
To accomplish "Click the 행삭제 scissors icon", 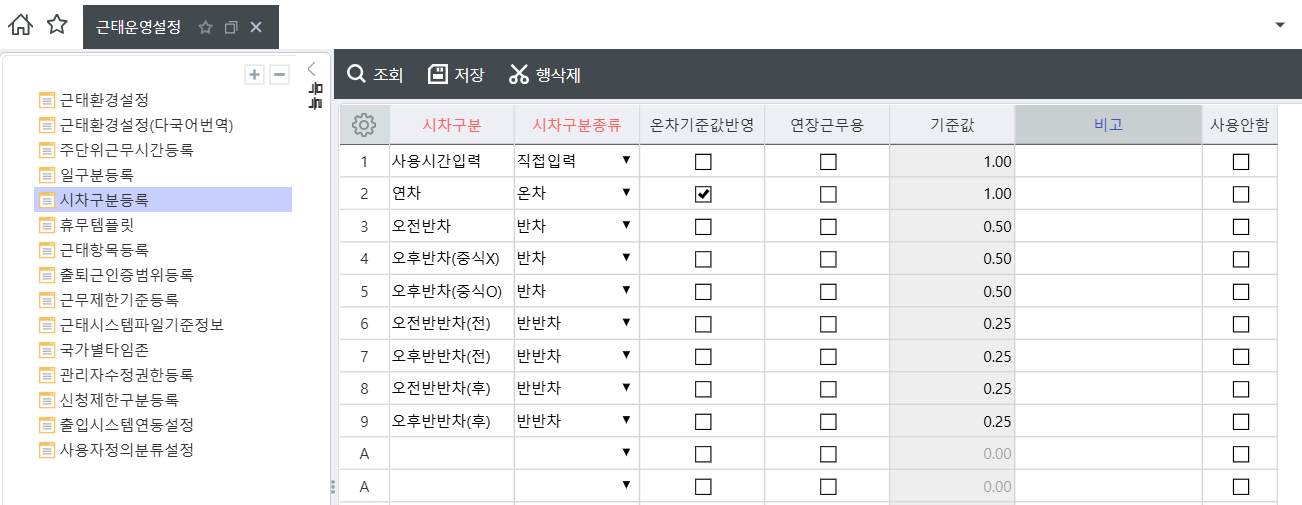I will [518, 74].
